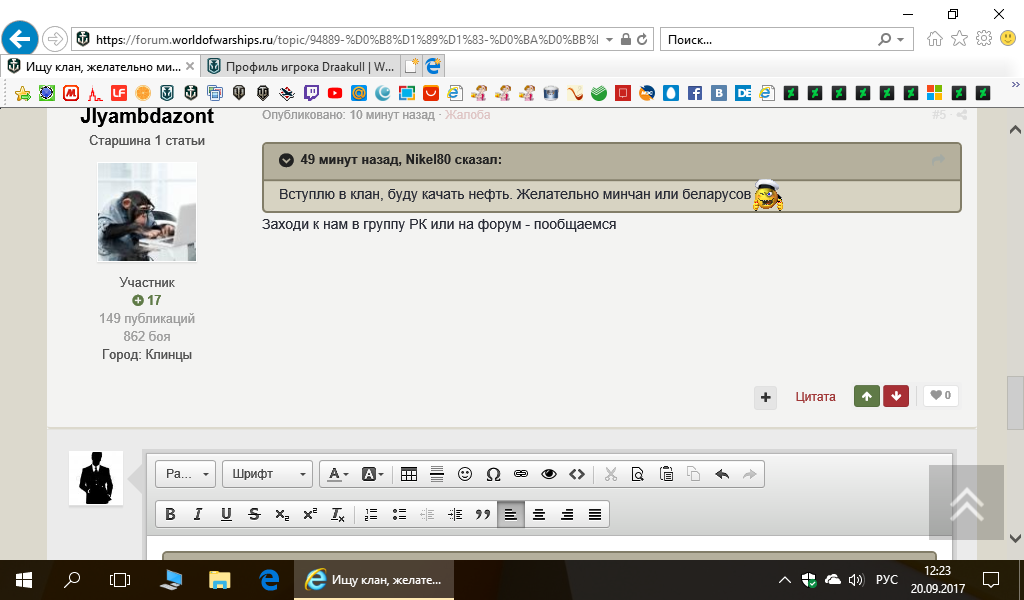This screenshot has height=600, width=1024.
Task: Toggle underline formatting in the editor
Action: (x=226, y=514)
